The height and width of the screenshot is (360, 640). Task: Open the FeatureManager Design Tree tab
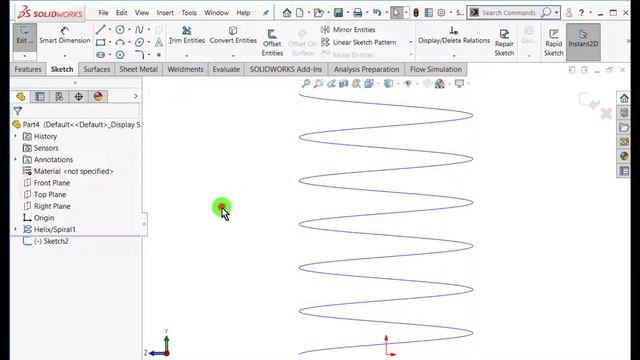pos(20,96)
